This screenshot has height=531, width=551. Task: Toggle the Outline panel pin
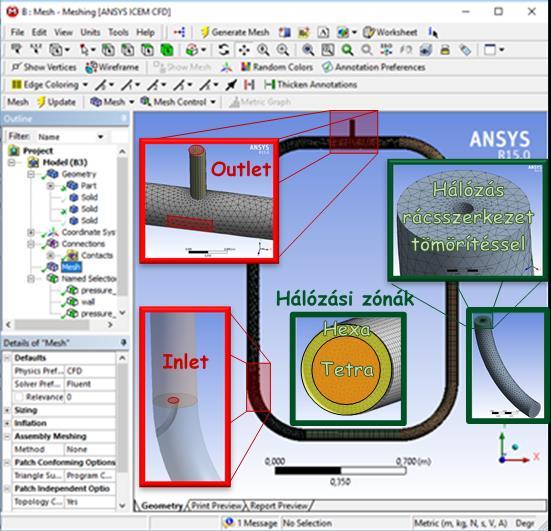(x=124, y=118)
